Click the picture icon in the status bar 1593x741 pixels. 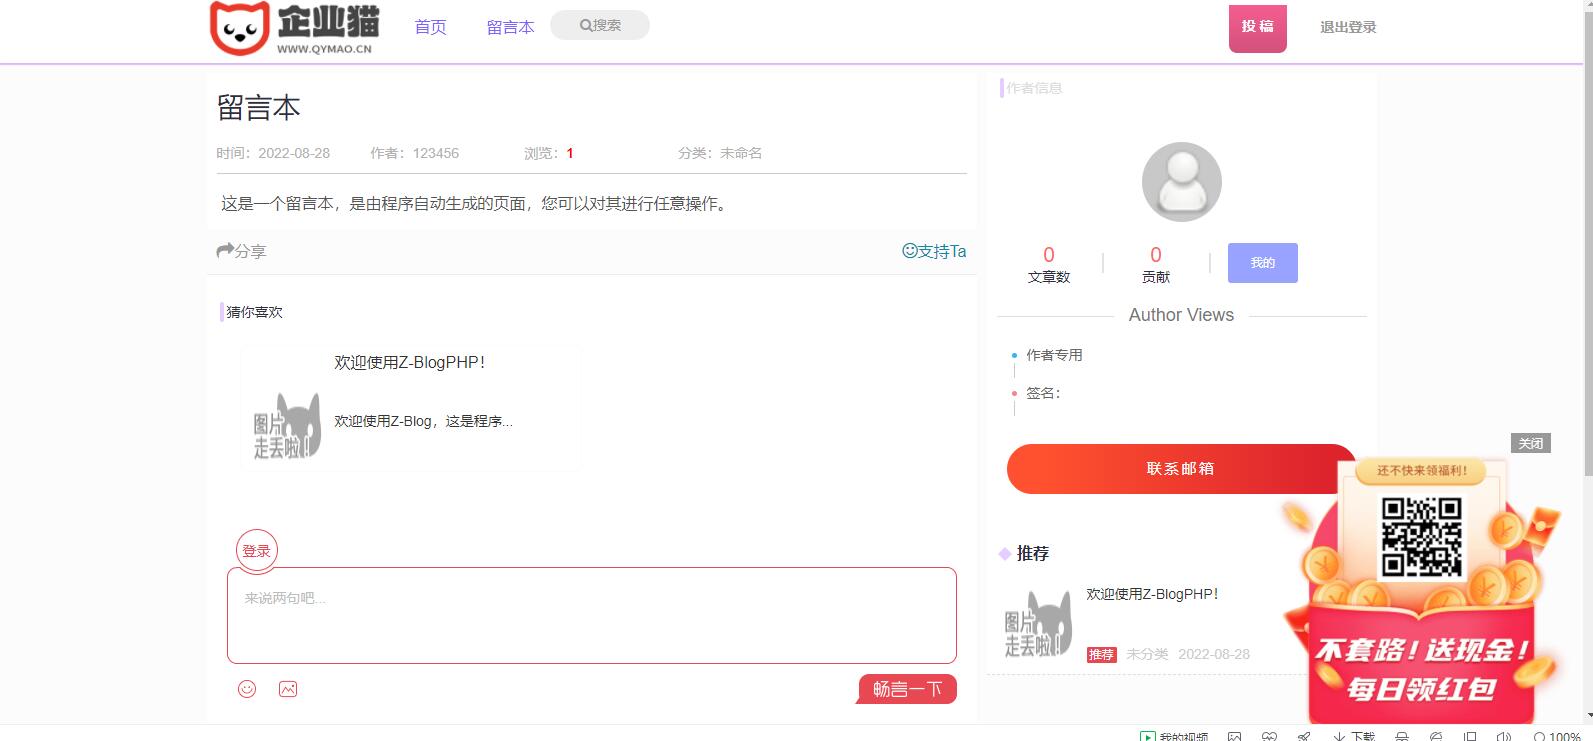[x=1235, y=737]
